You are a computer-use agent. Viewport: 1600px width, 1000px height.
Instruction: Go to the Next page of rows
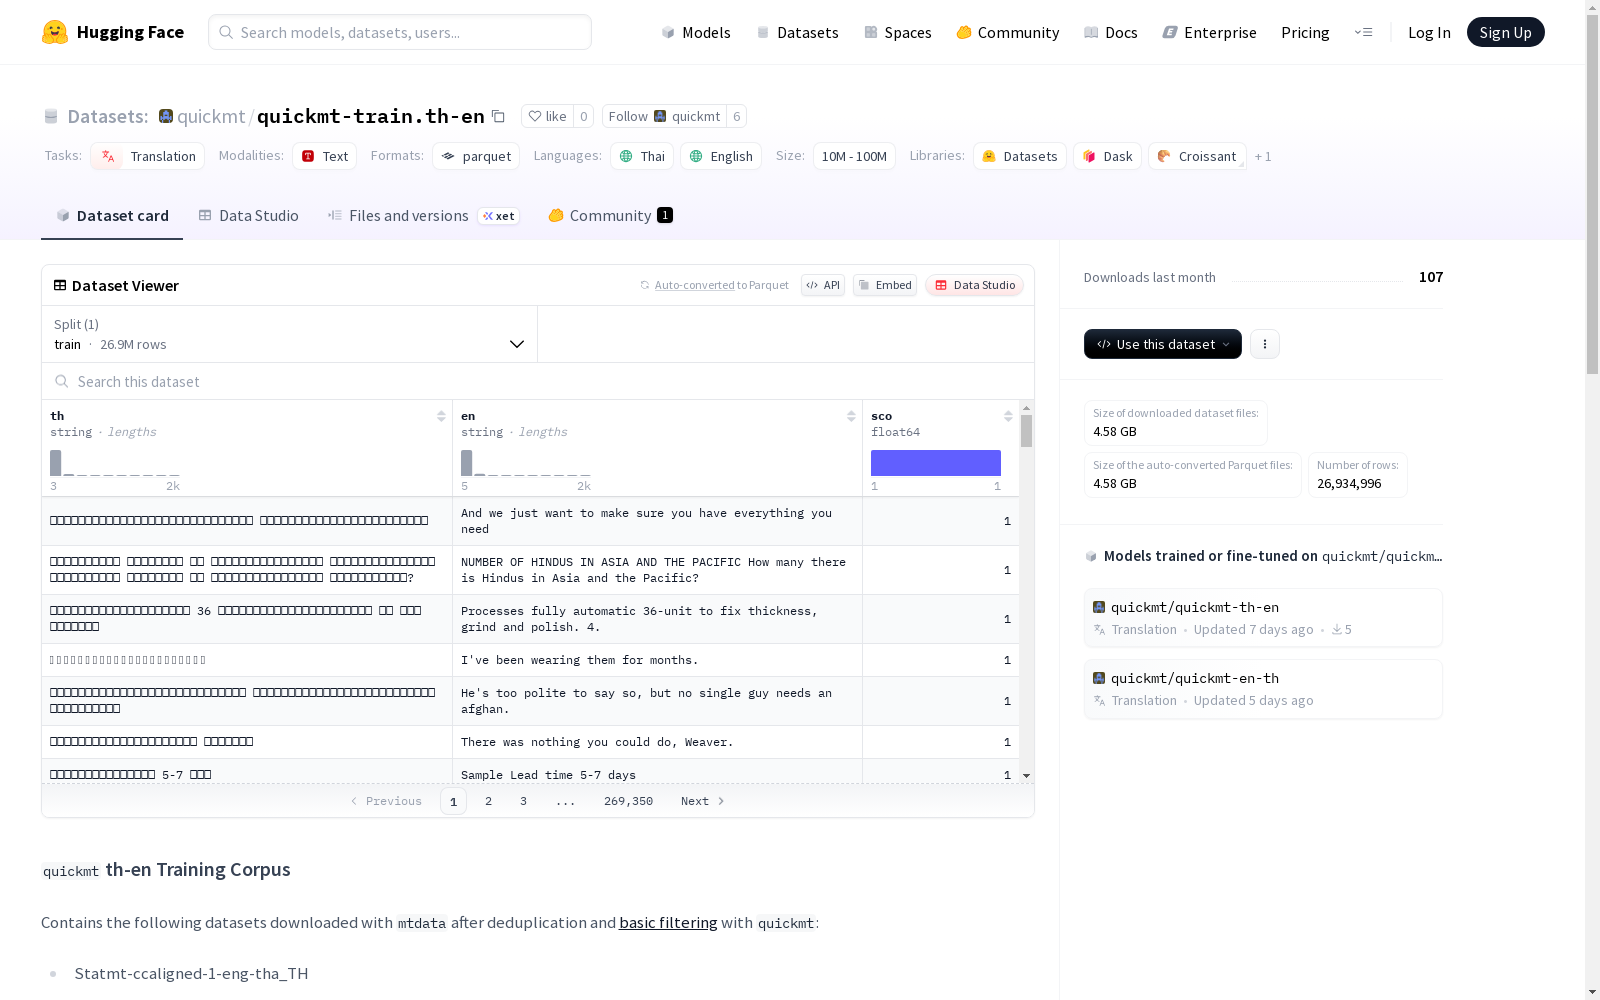[702, 801]
